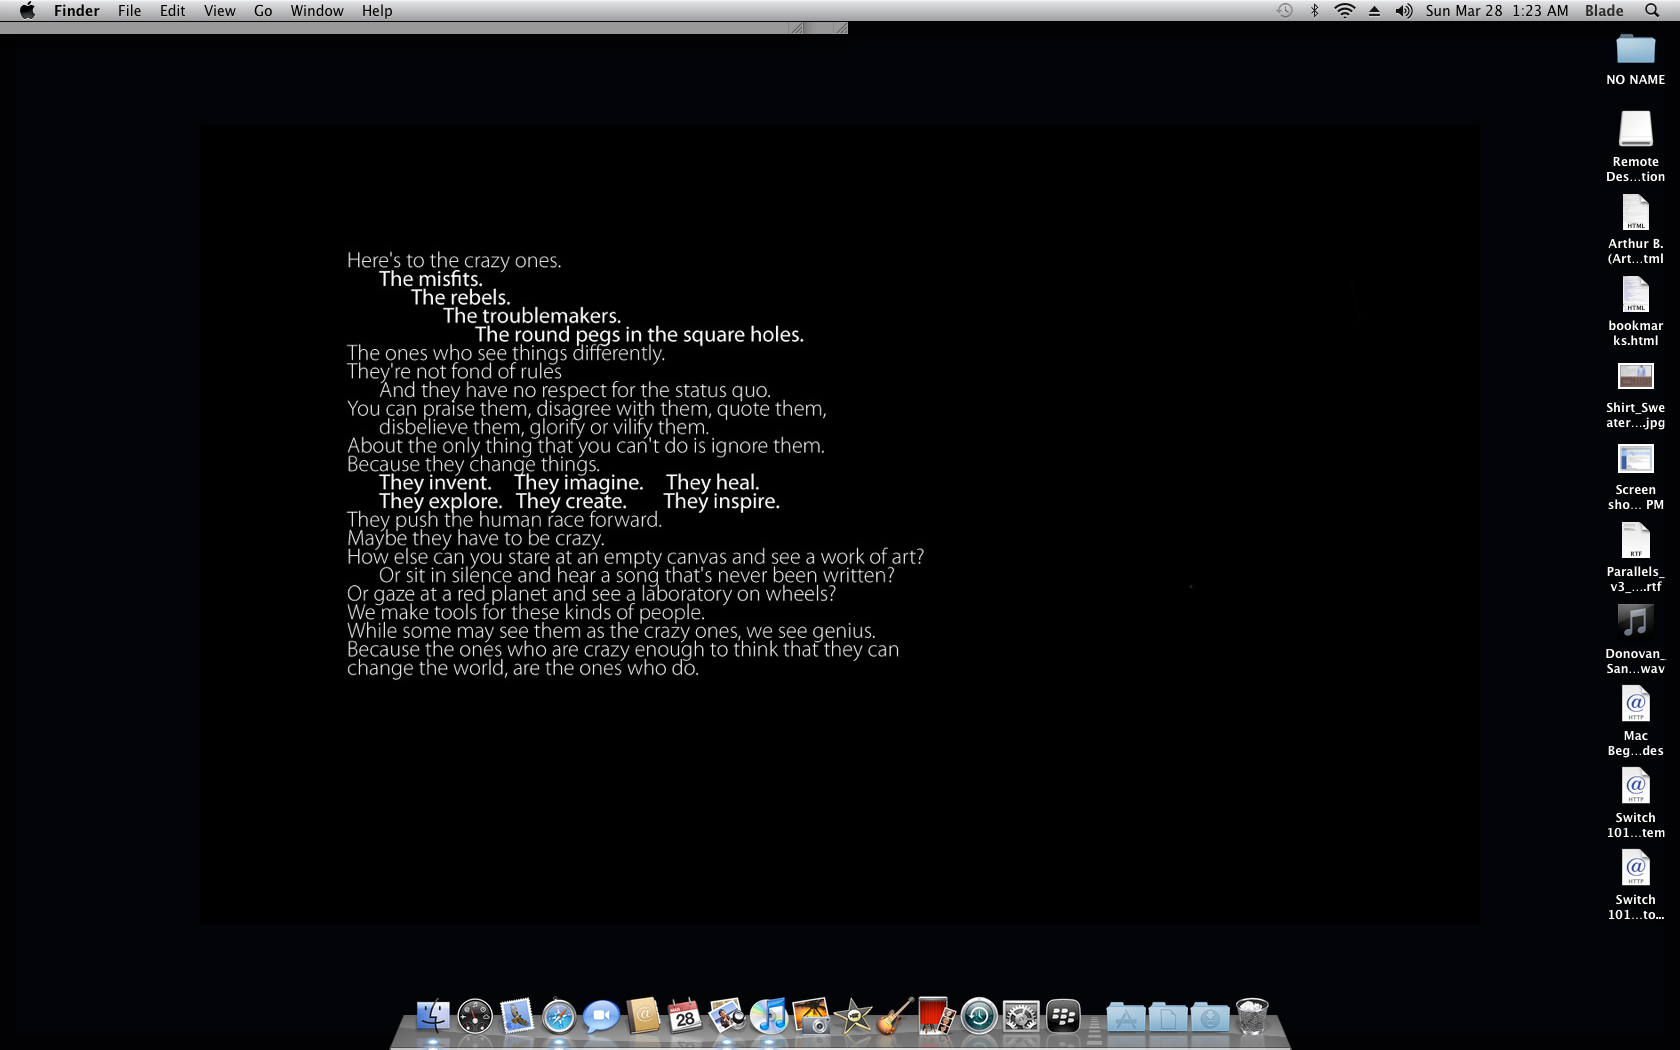Open the volume control in menu bar
This screenshot has width=1680, height=1050.
pos(1404,11)
